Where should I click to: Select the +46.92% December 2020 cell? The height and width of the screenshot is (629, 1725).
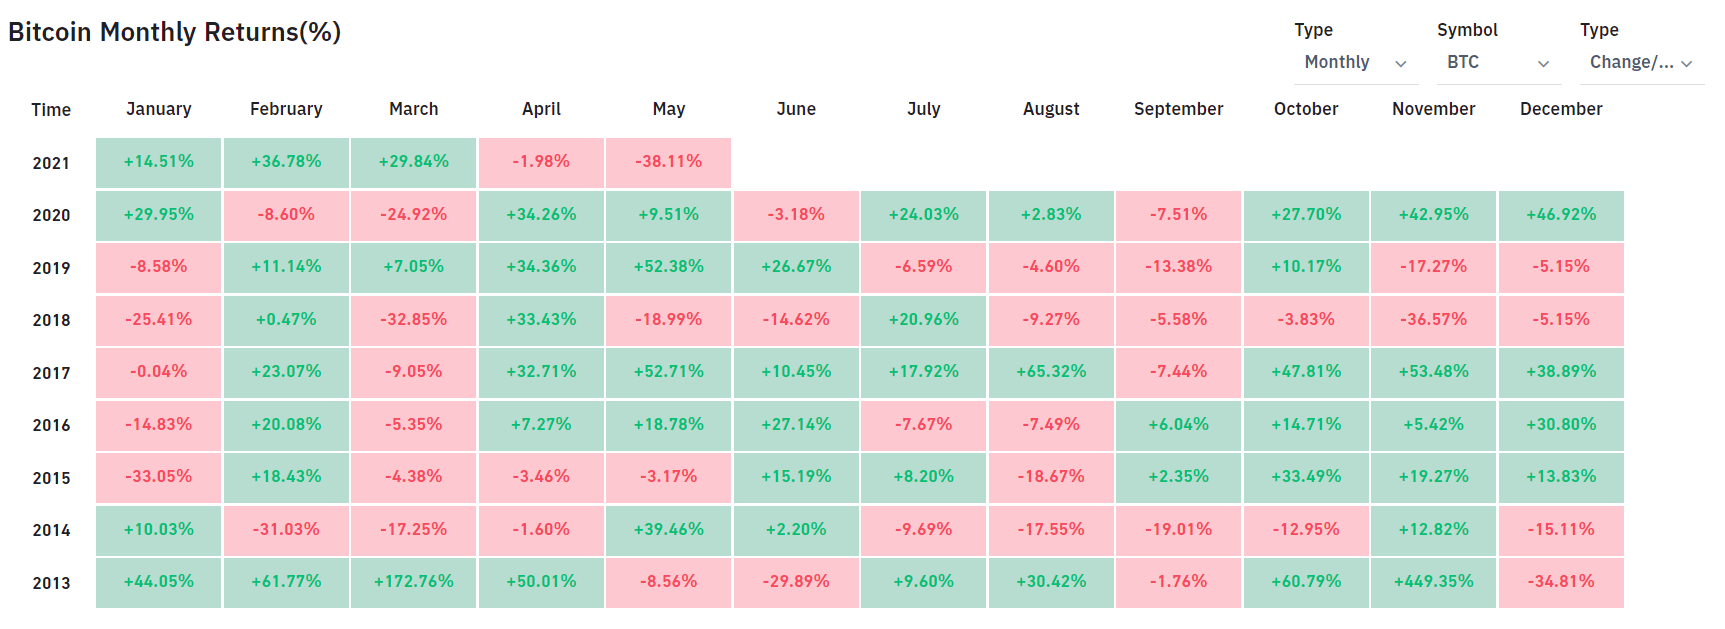[1560, 215]
